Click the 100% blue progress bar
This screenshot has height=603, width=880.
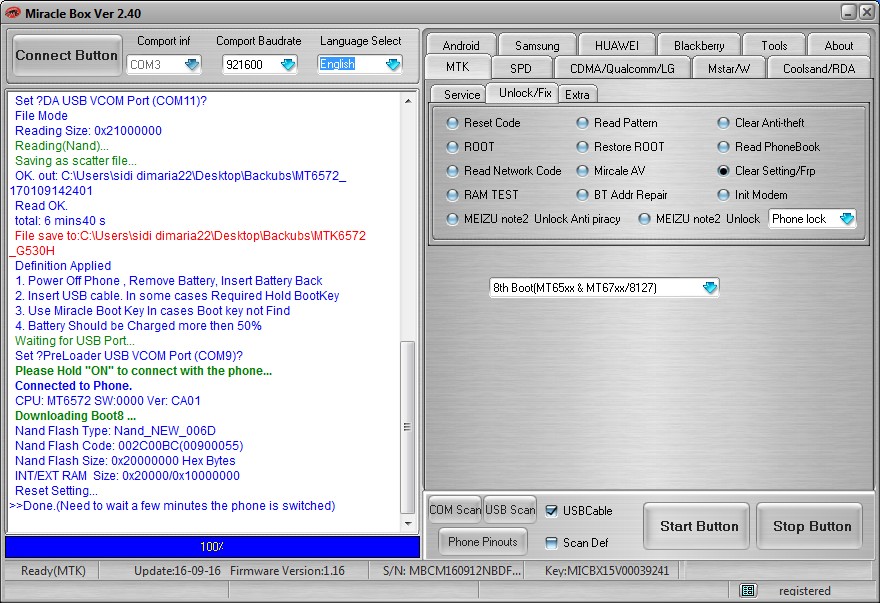coord(212,546)
